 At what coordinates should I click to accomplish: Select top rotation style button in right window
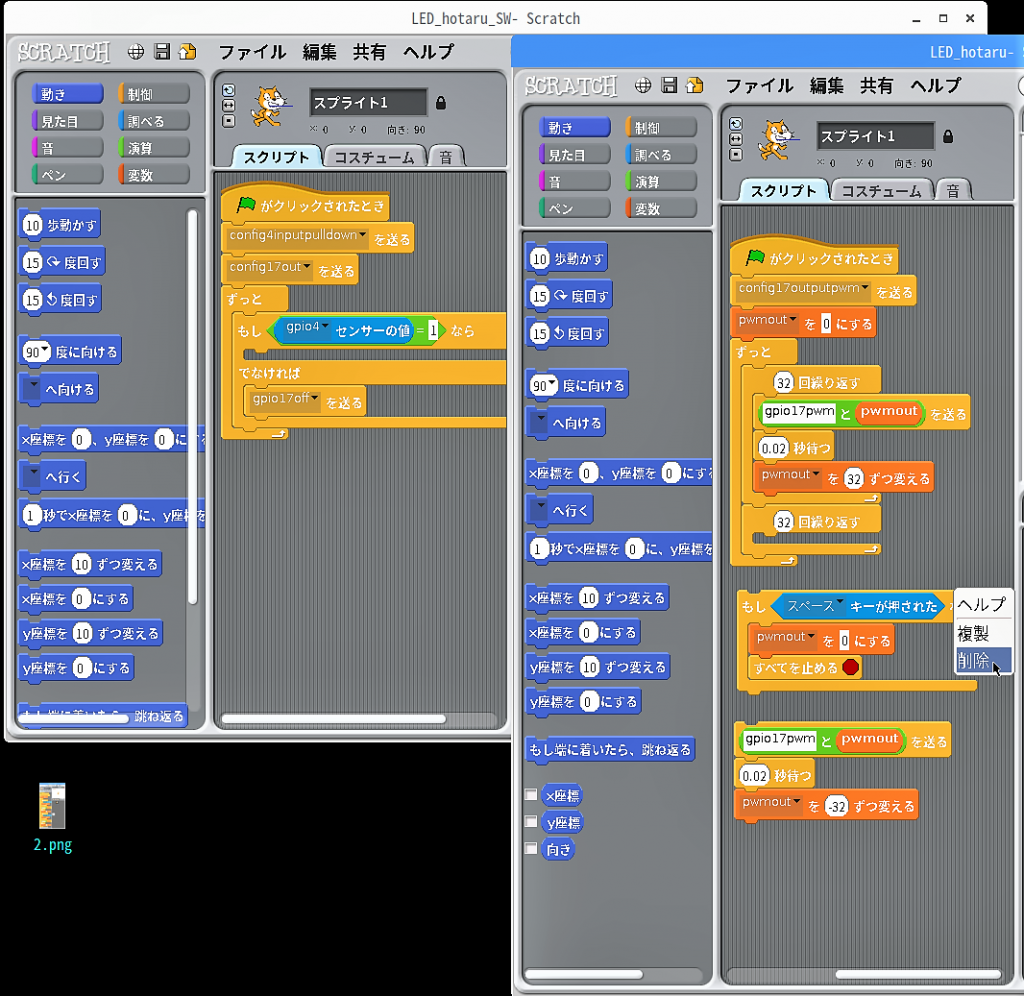pyautogui.click(x=735, y=124)
